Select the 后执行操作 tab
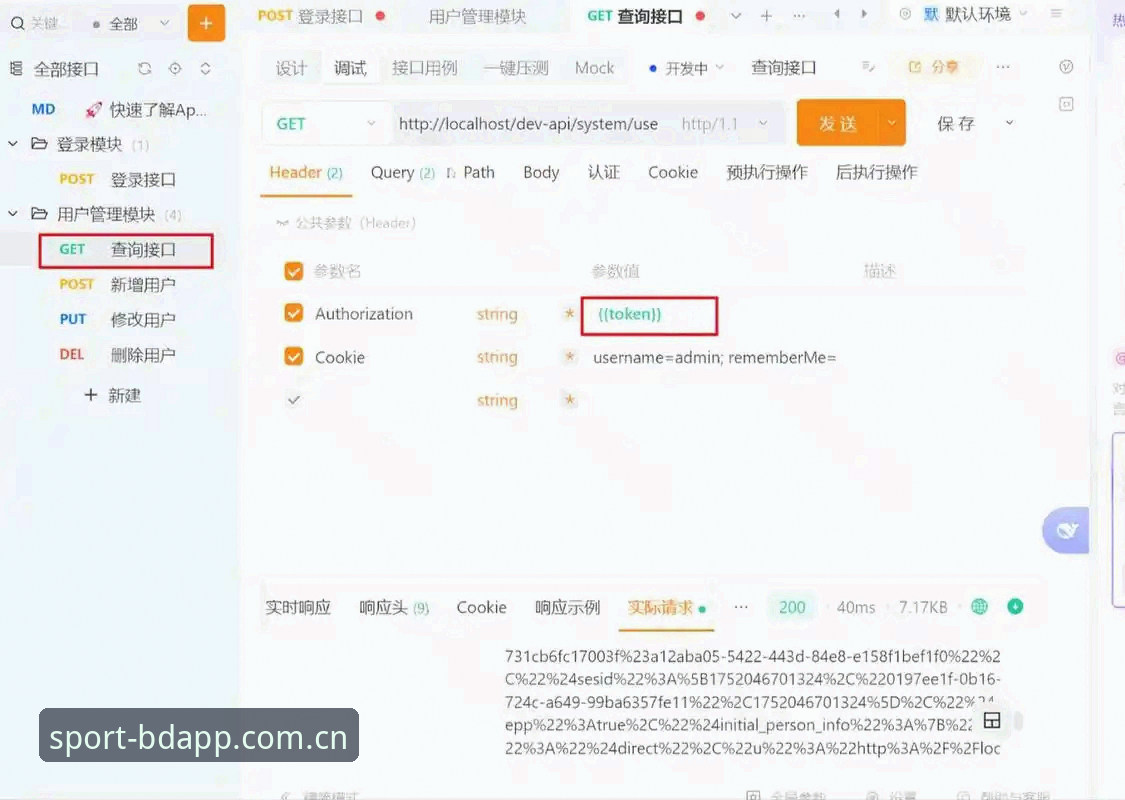 pos(877,173)
